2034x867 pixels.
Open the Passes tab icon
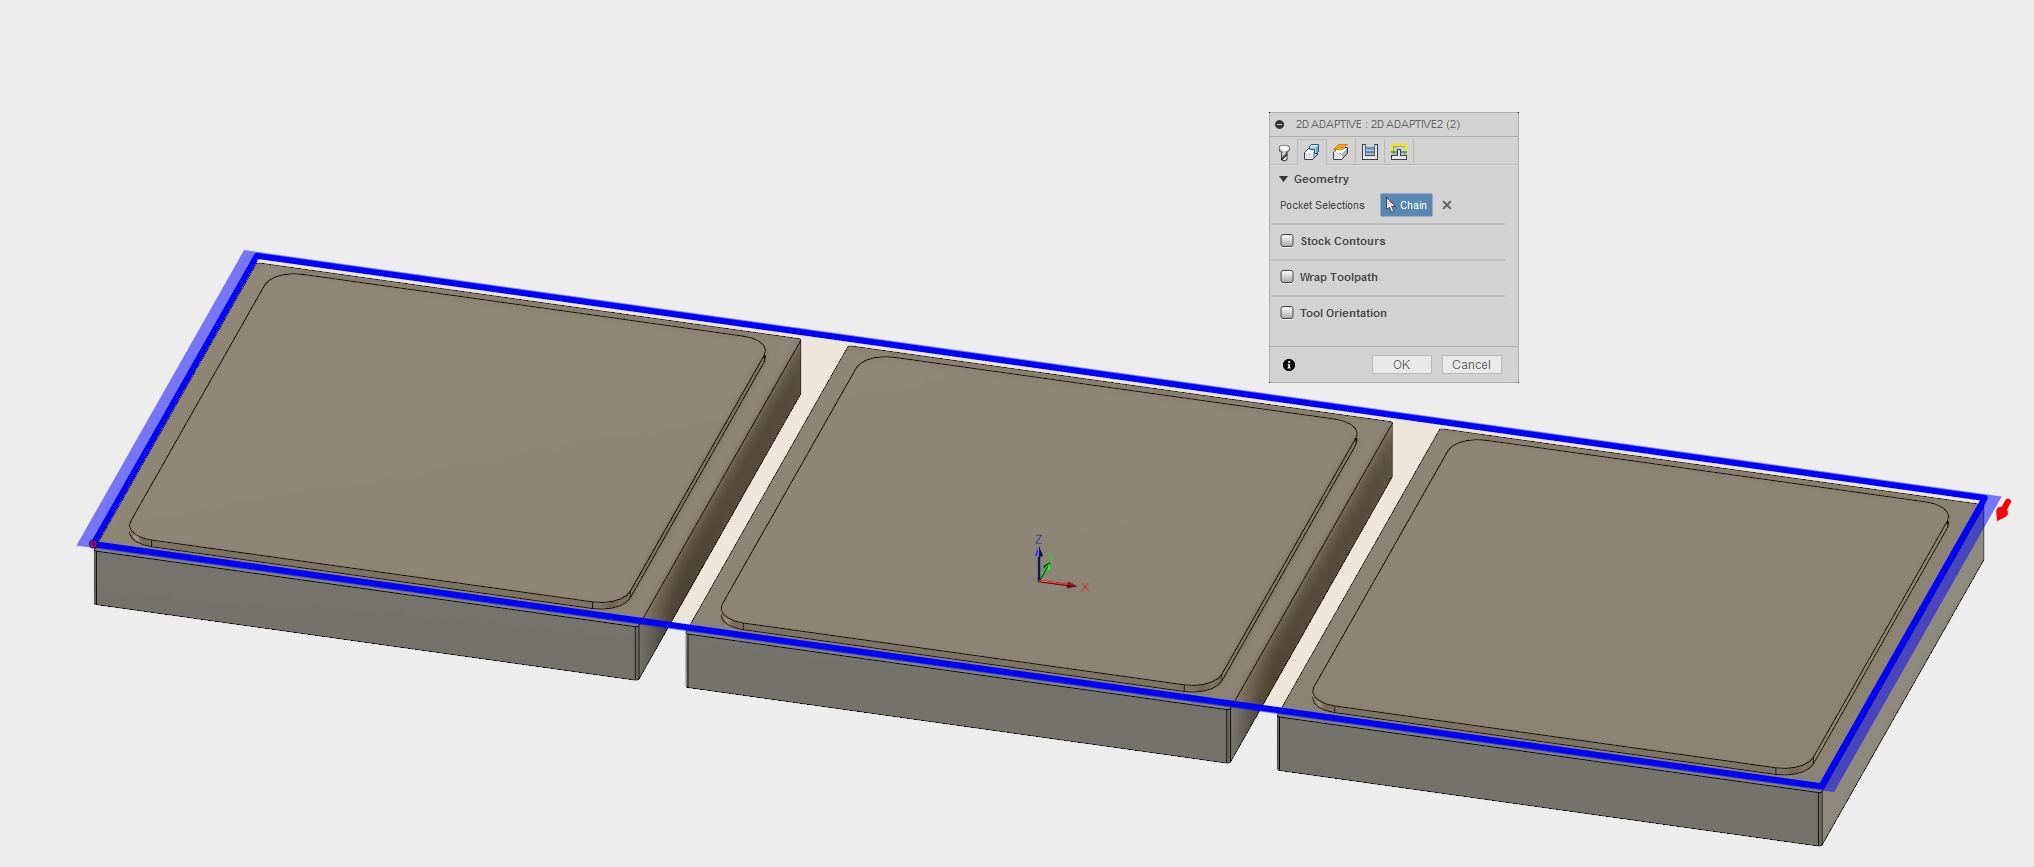click(1370, 152)
